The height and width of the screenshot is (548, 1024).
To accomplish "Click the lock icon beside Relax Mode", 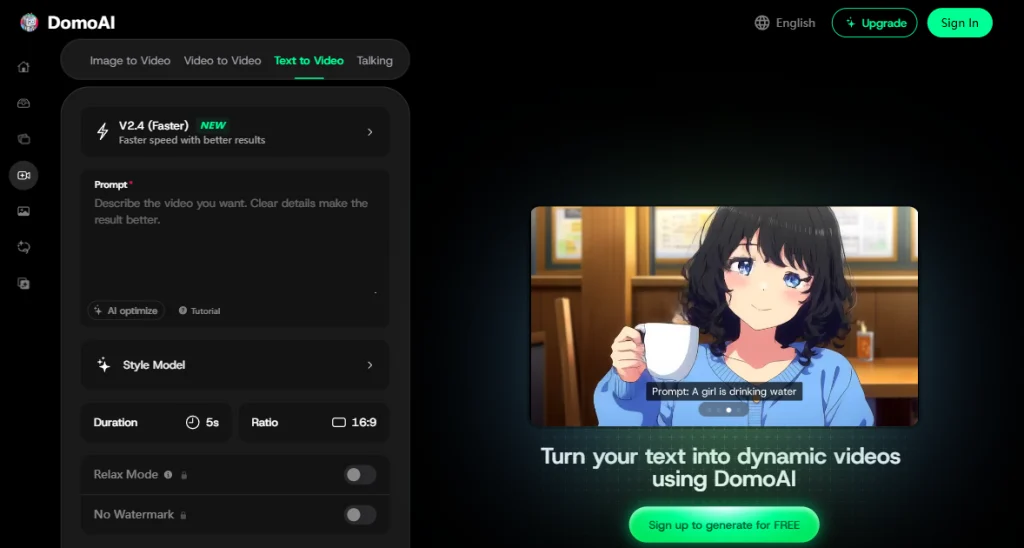I will (184, 475).
